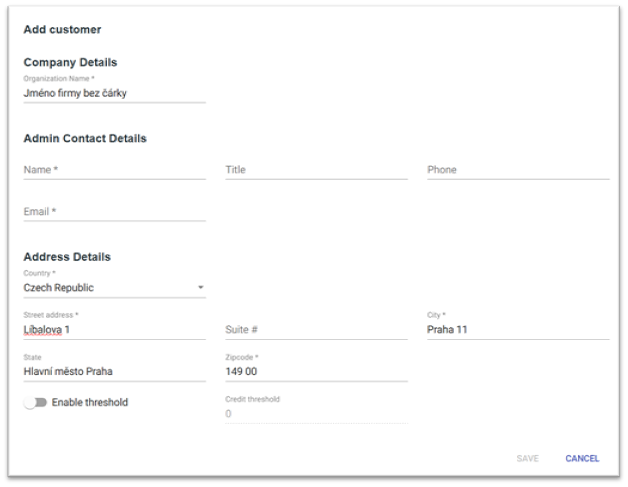Click the Address Details section heading
This screenshot has height=487, width=628.
[x=67, y=257]
